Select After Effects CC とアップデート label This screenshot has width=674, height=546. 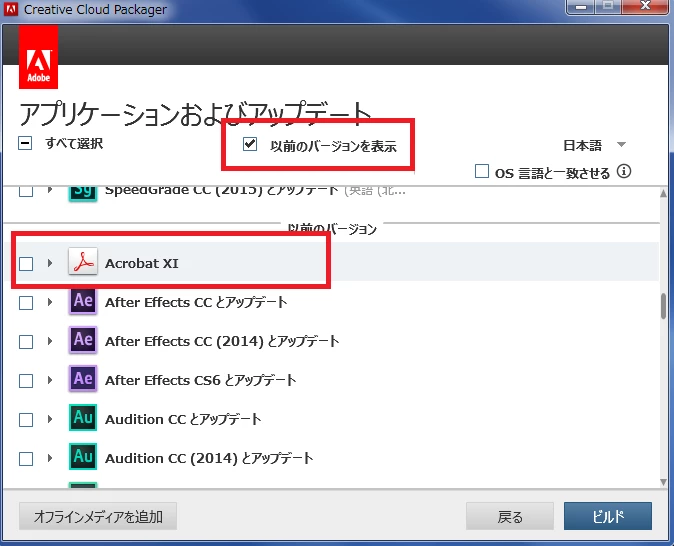196,302
